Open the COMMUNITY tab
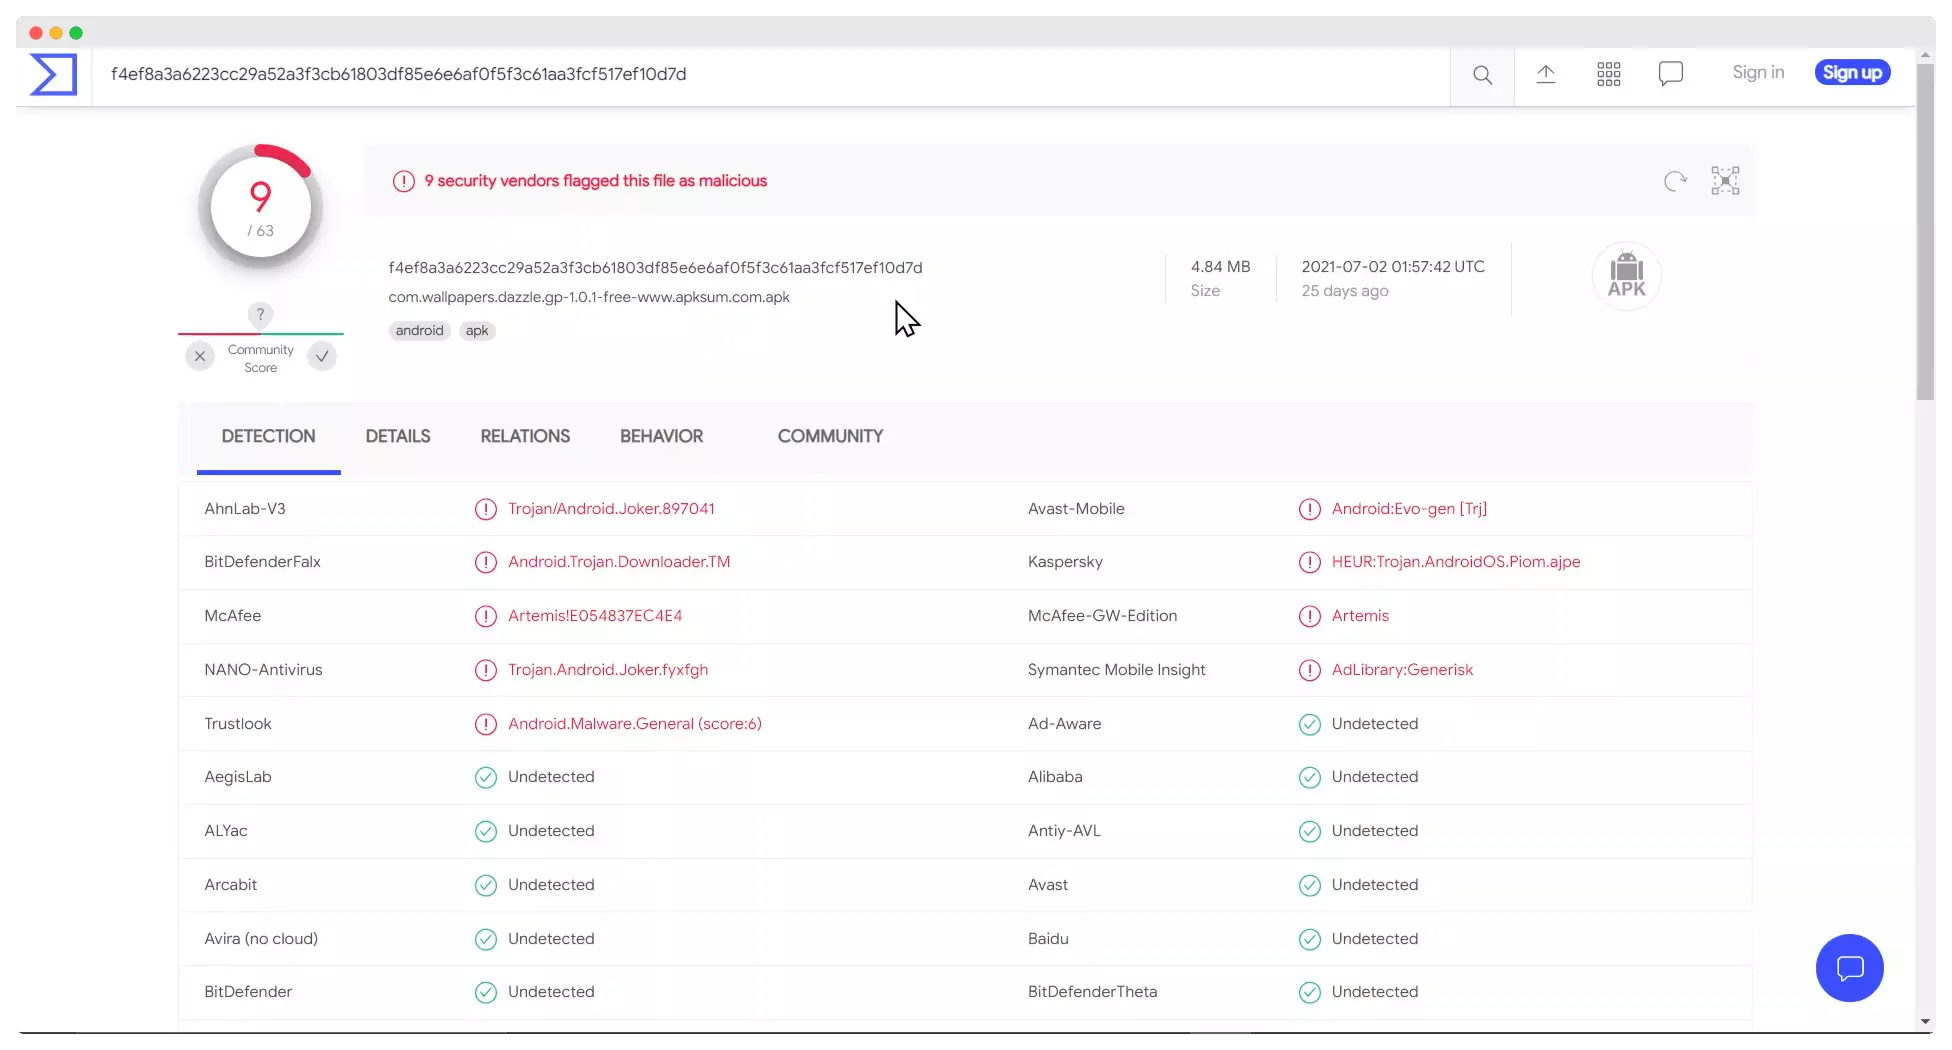Screen dimensions: 1952x1050 (x=830, y=437)
